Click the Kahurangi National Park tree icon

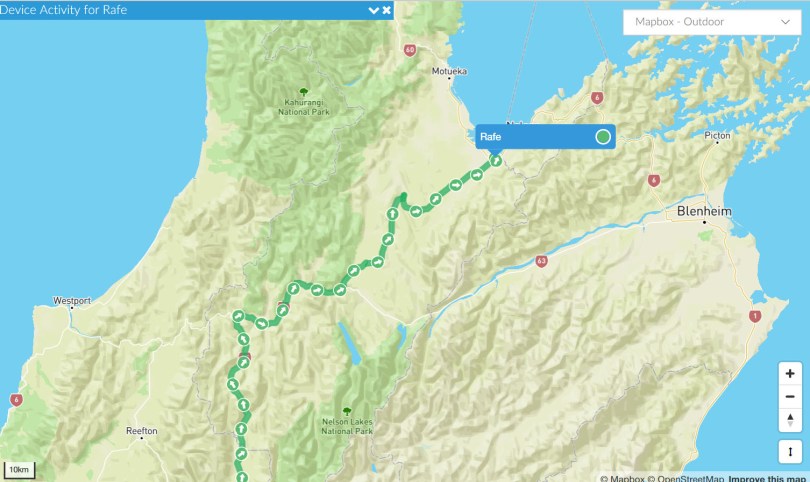point(304,92)
